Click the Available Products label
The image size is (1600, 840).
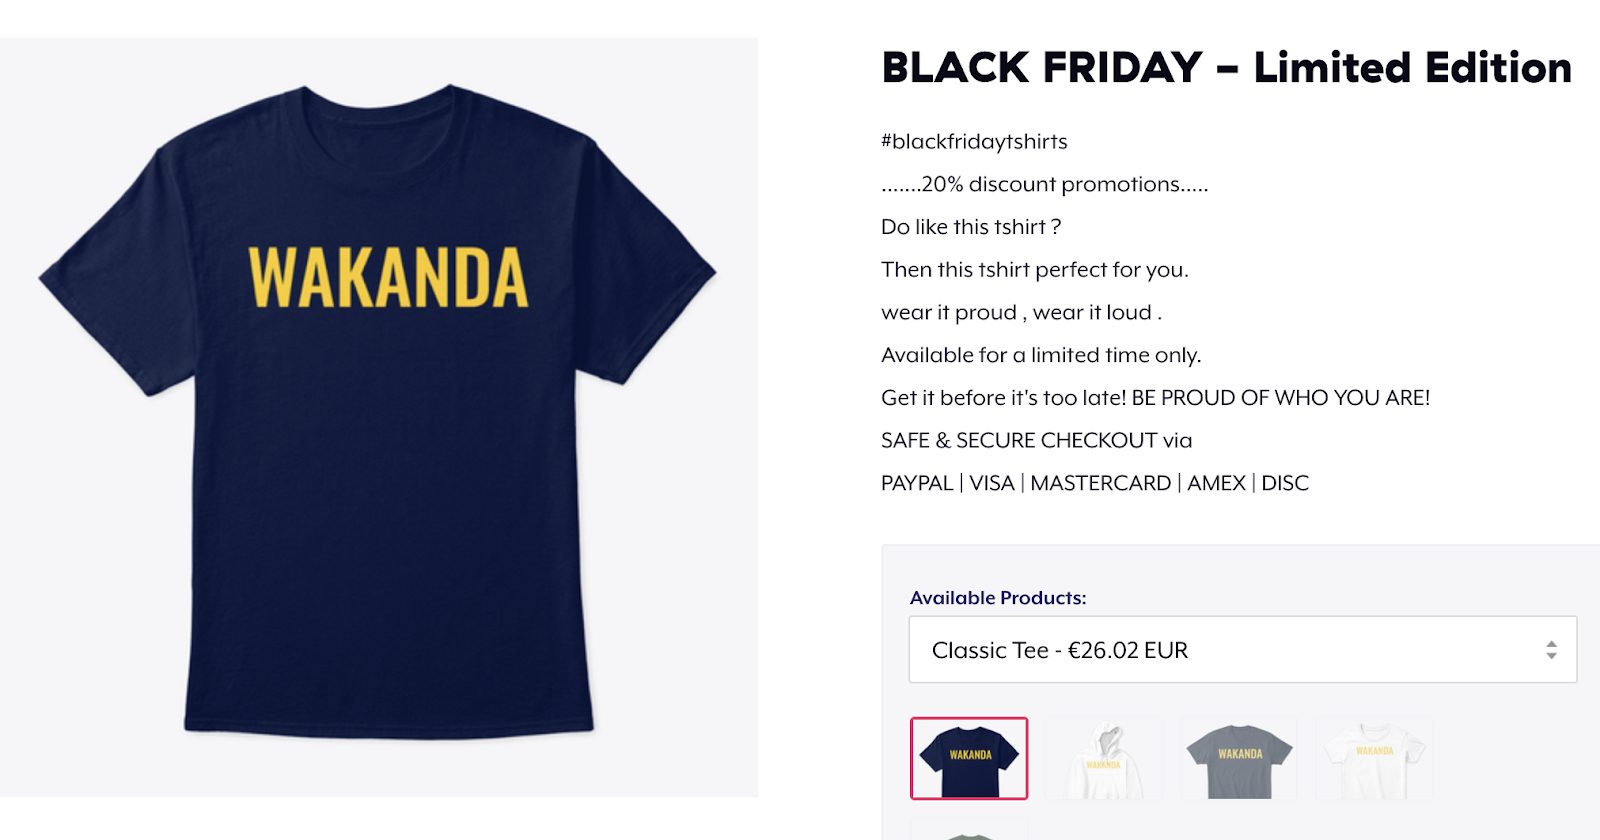998,598
